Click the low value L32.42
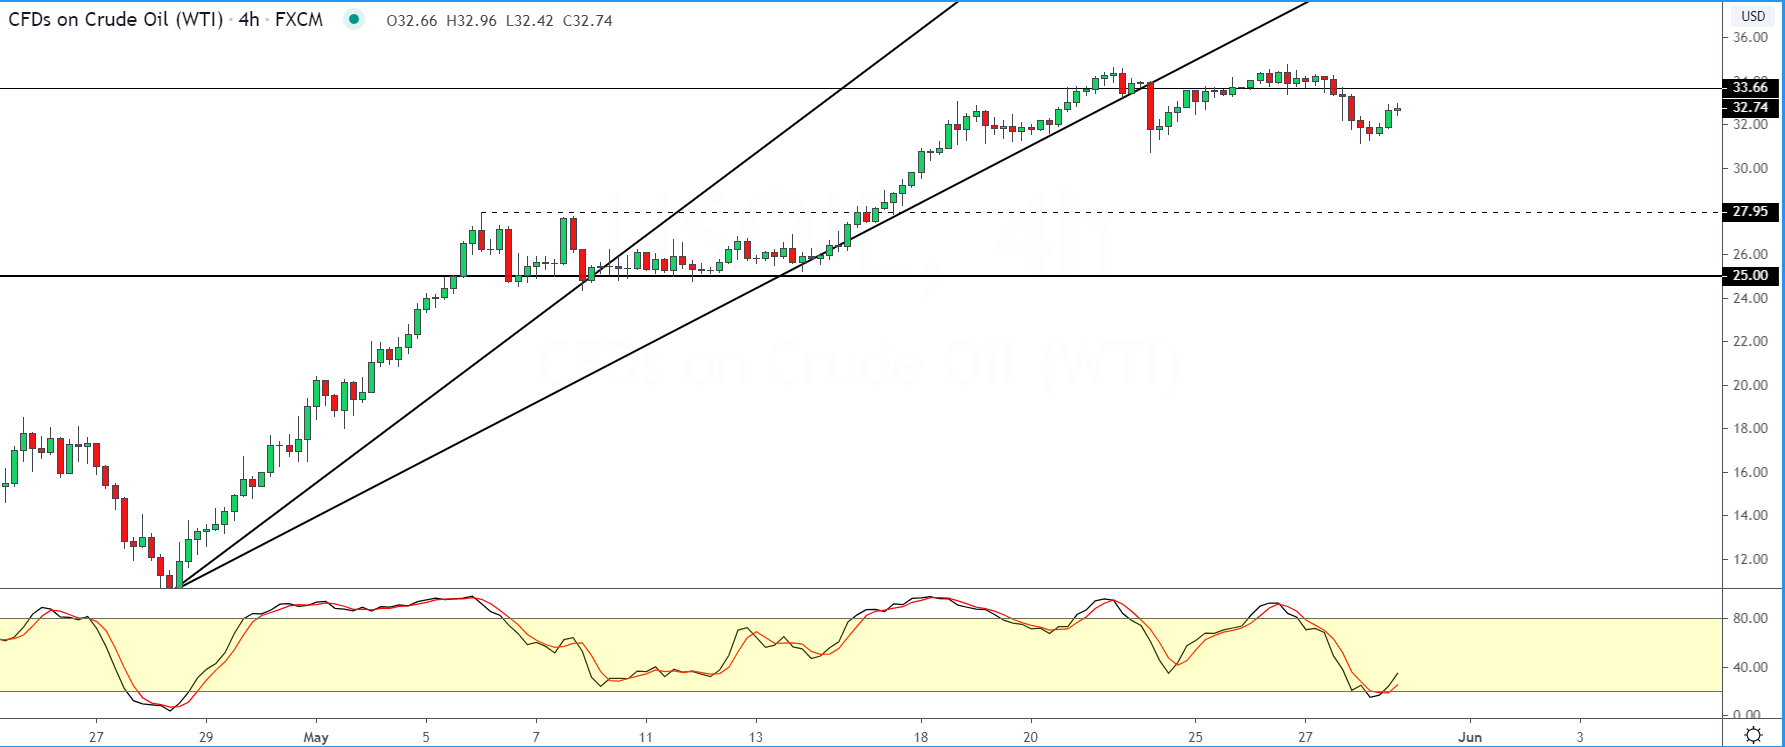The height and width of the screenshot is (747, 1785). coord(529,20)
